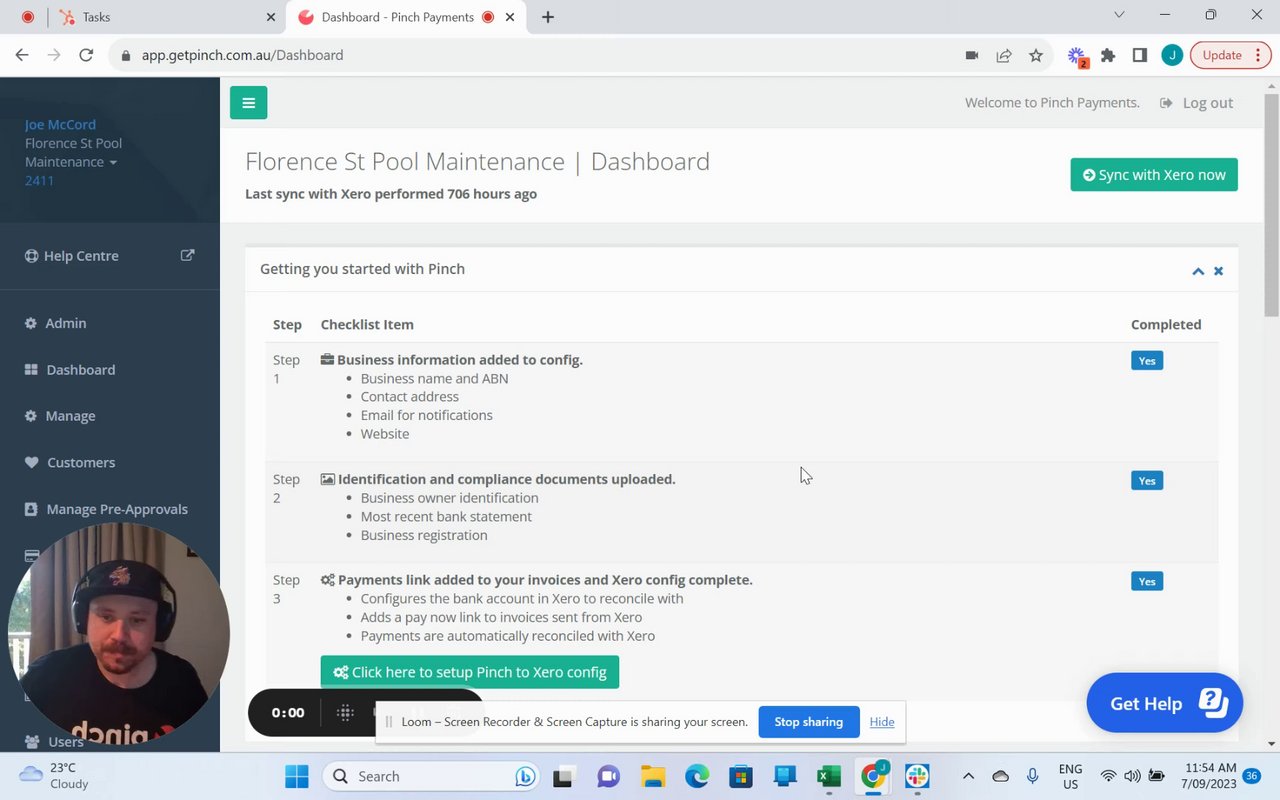Click Sync with Xero now button

pos(1154,174)
